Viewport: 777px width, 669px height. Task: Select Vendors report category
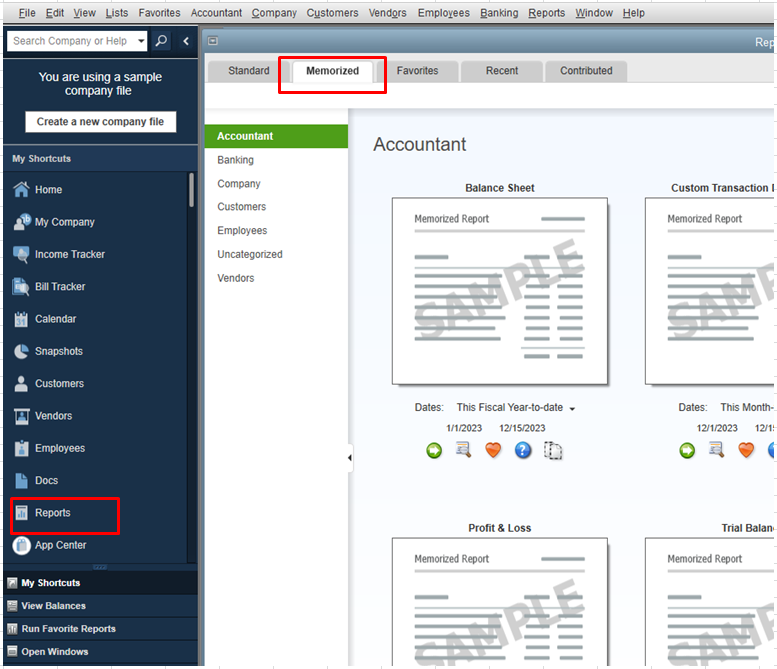tap(276, 278)
